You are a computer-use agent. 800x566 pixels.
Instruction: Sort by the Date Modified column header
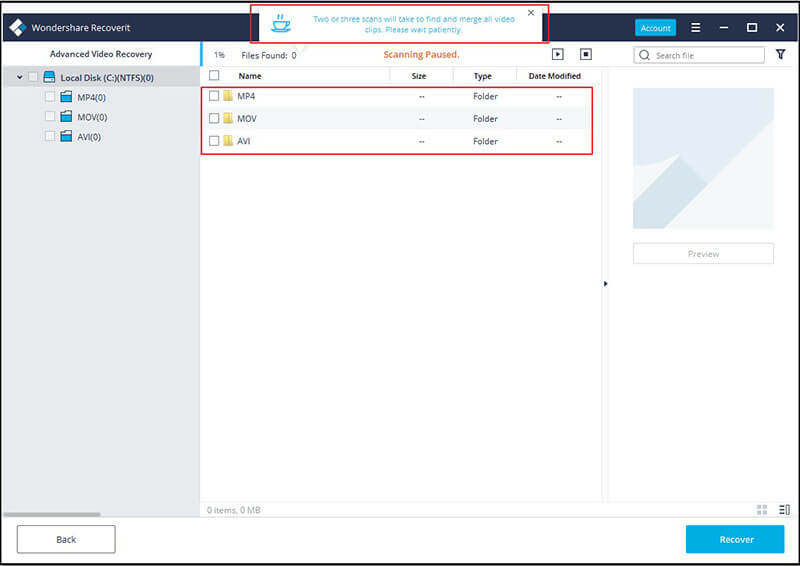[x=555, y=76]
